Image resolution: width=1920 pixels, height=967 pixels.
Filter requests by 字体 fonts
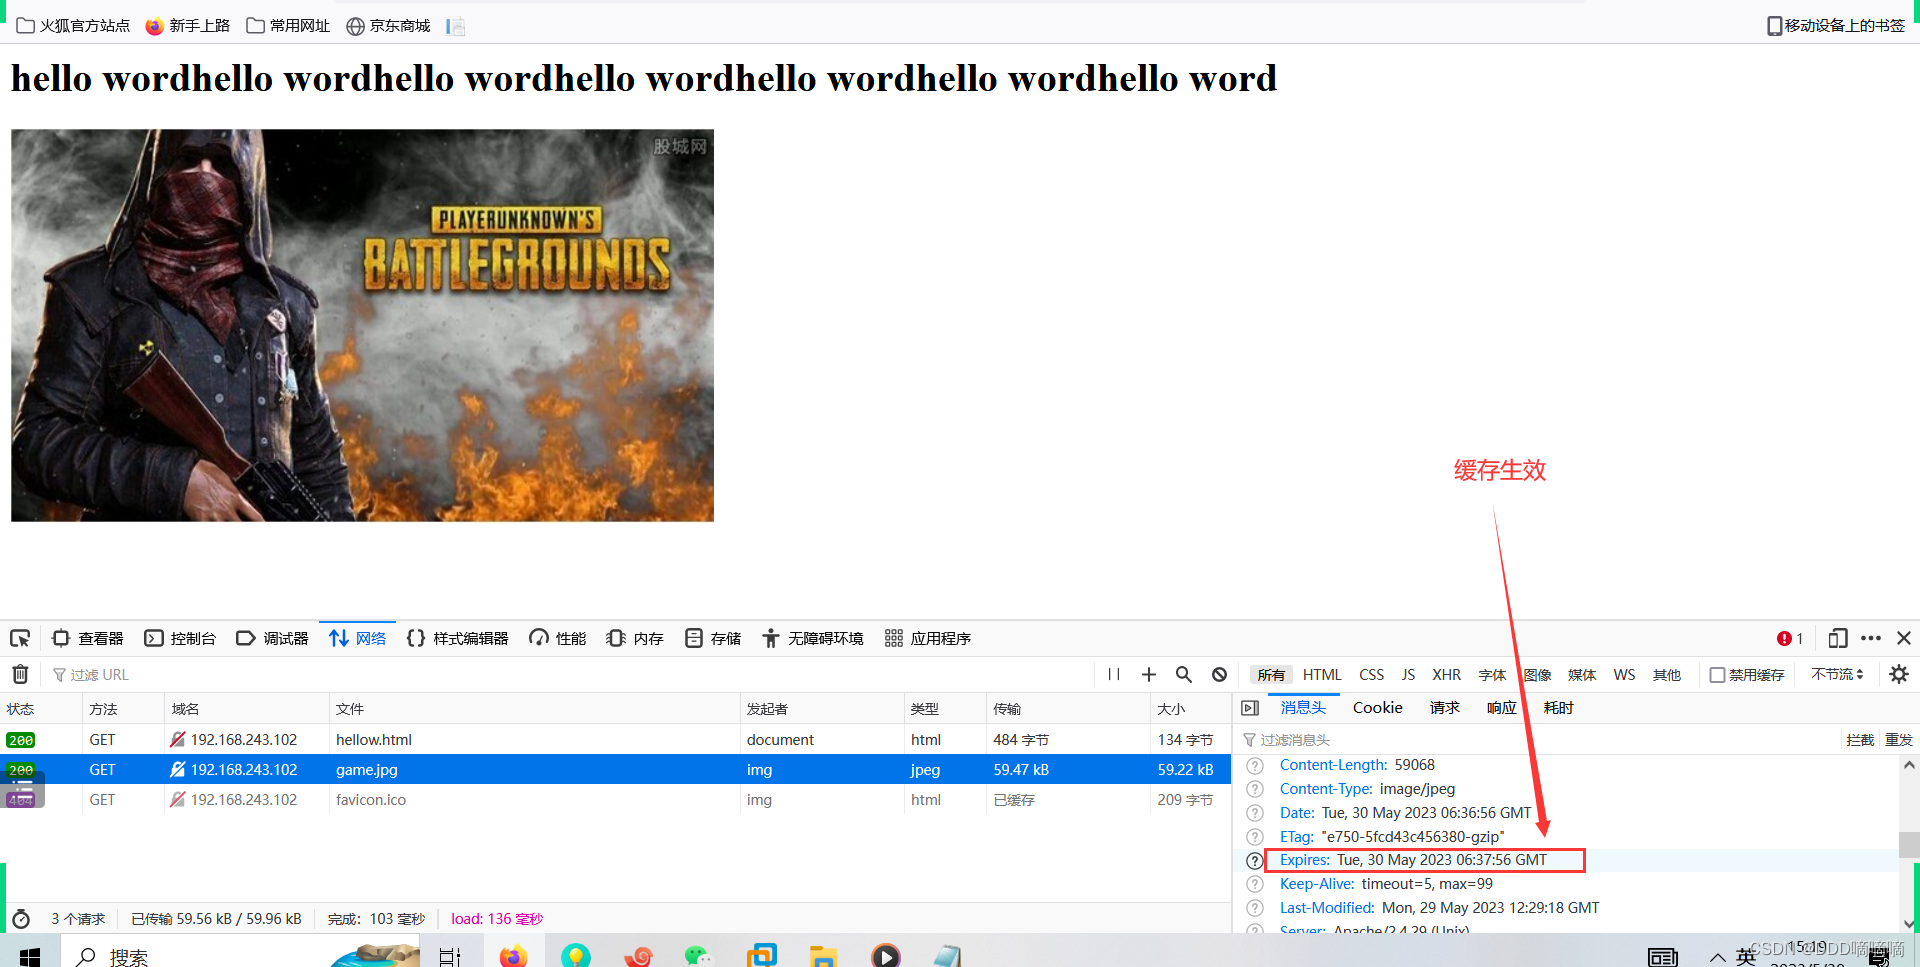click(1492, 675)
